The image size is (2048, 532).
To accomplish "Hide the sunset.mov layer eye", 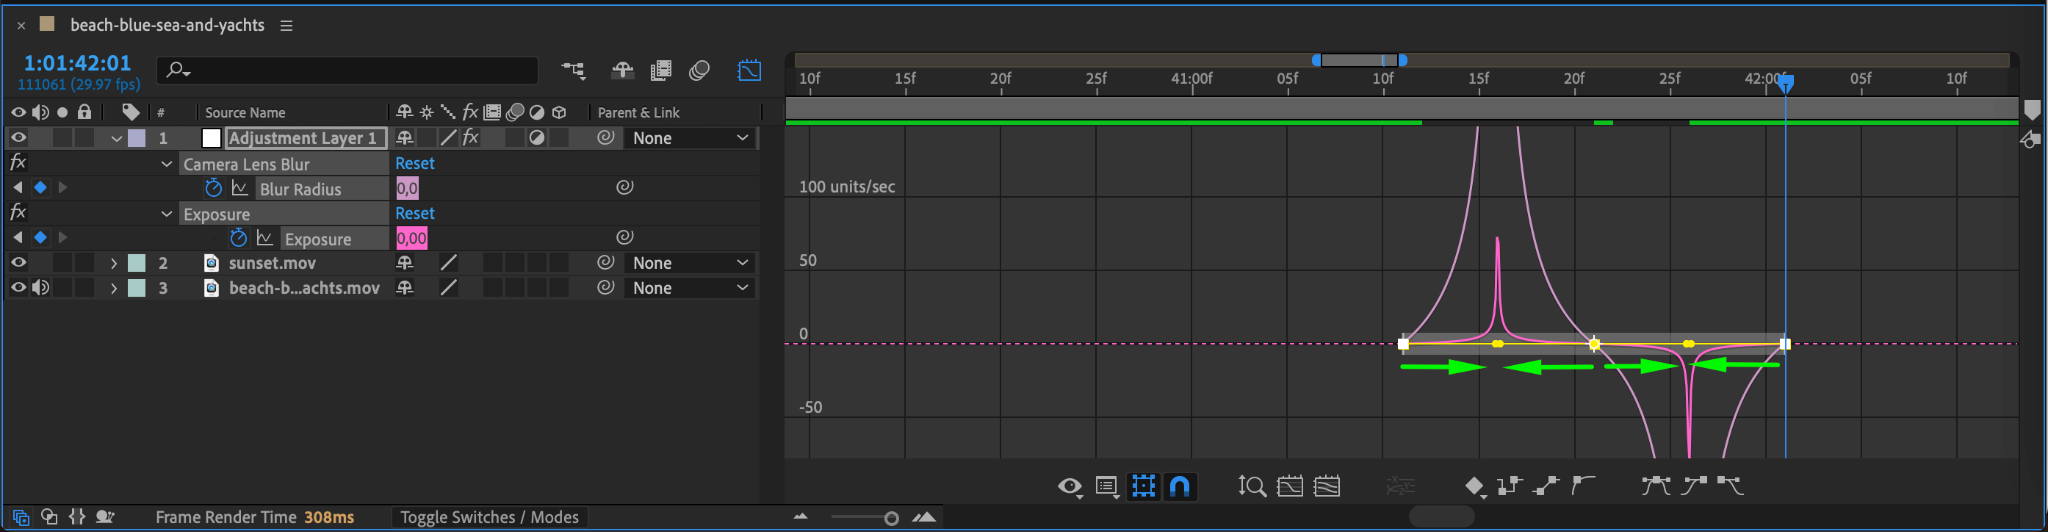I will pos(18,263).
